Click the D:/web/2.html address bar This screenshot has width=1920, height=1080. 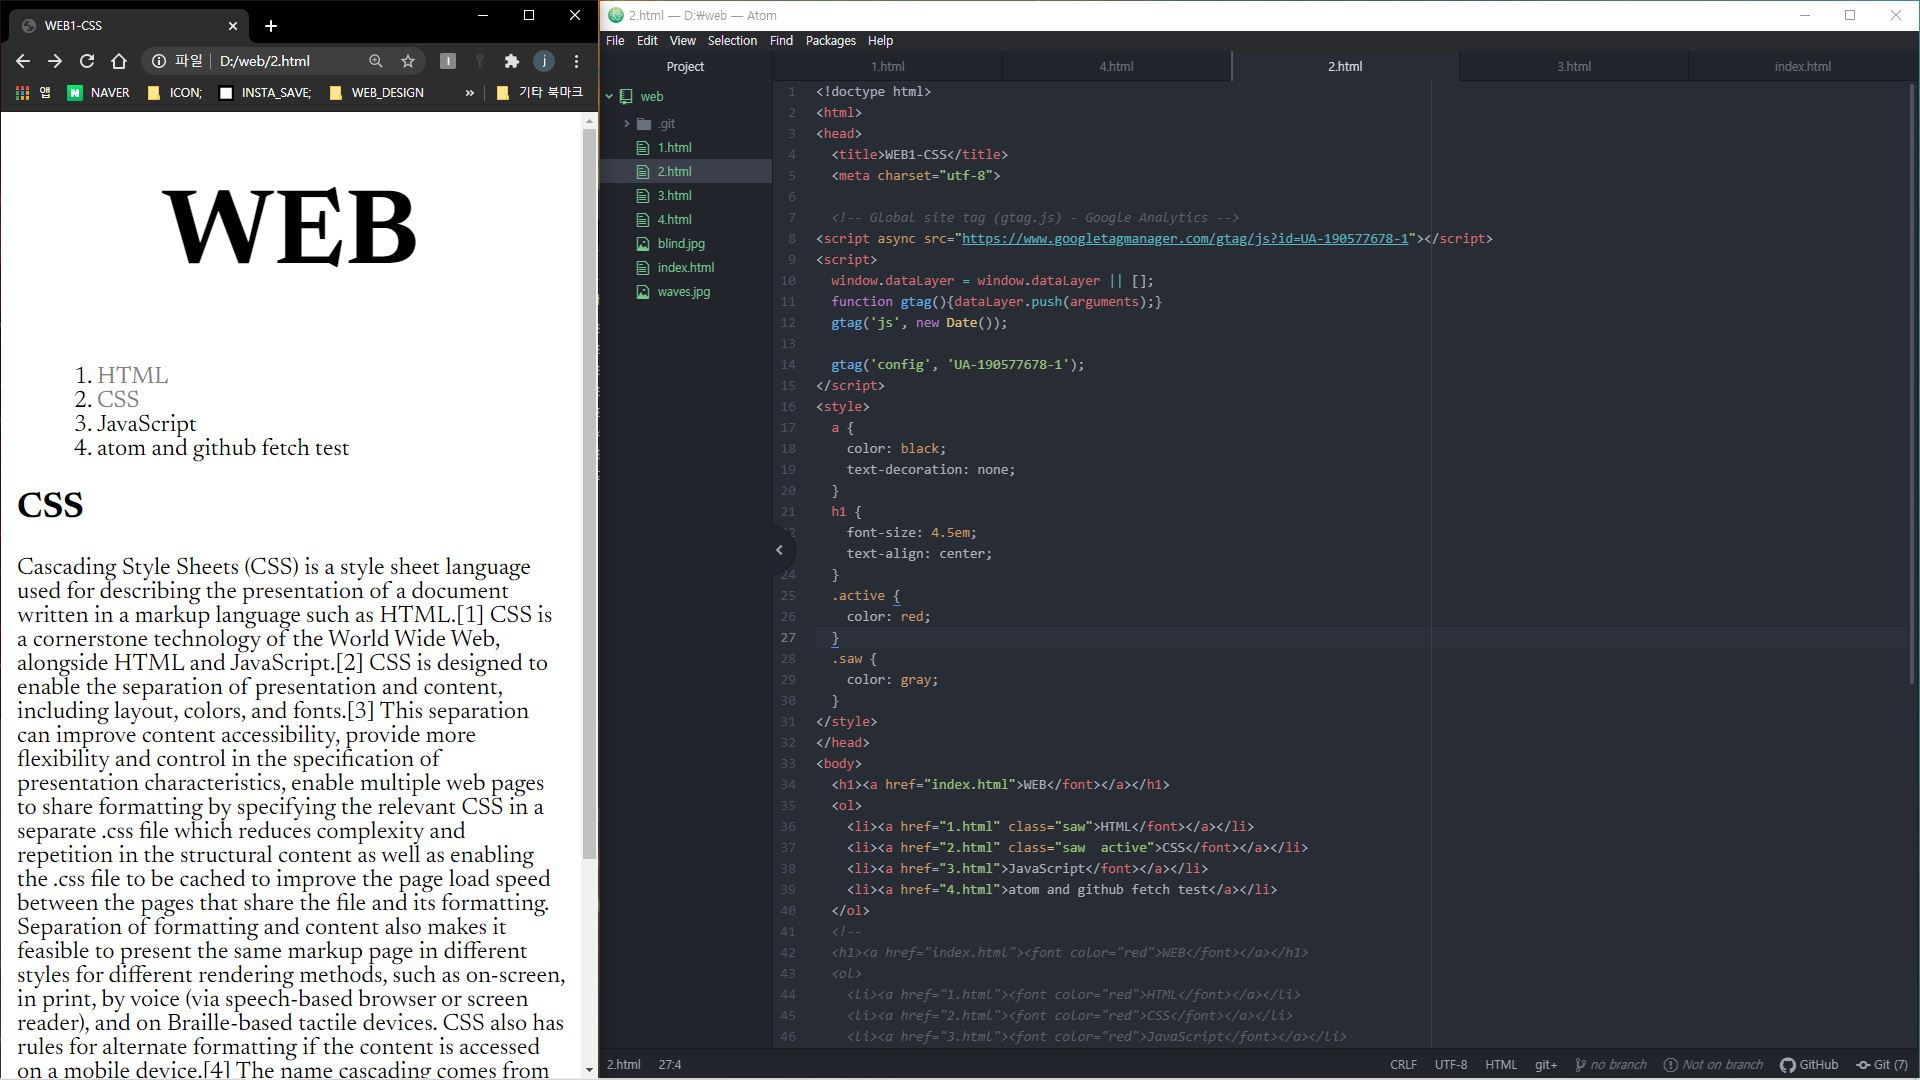(265, 61)
